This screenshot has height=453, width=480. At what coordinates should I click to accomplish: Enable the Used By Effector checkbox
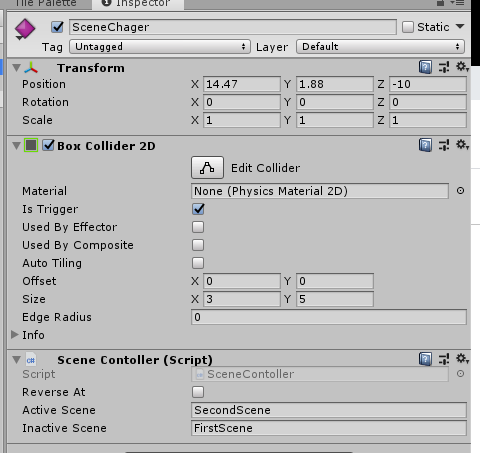[198, 227]
